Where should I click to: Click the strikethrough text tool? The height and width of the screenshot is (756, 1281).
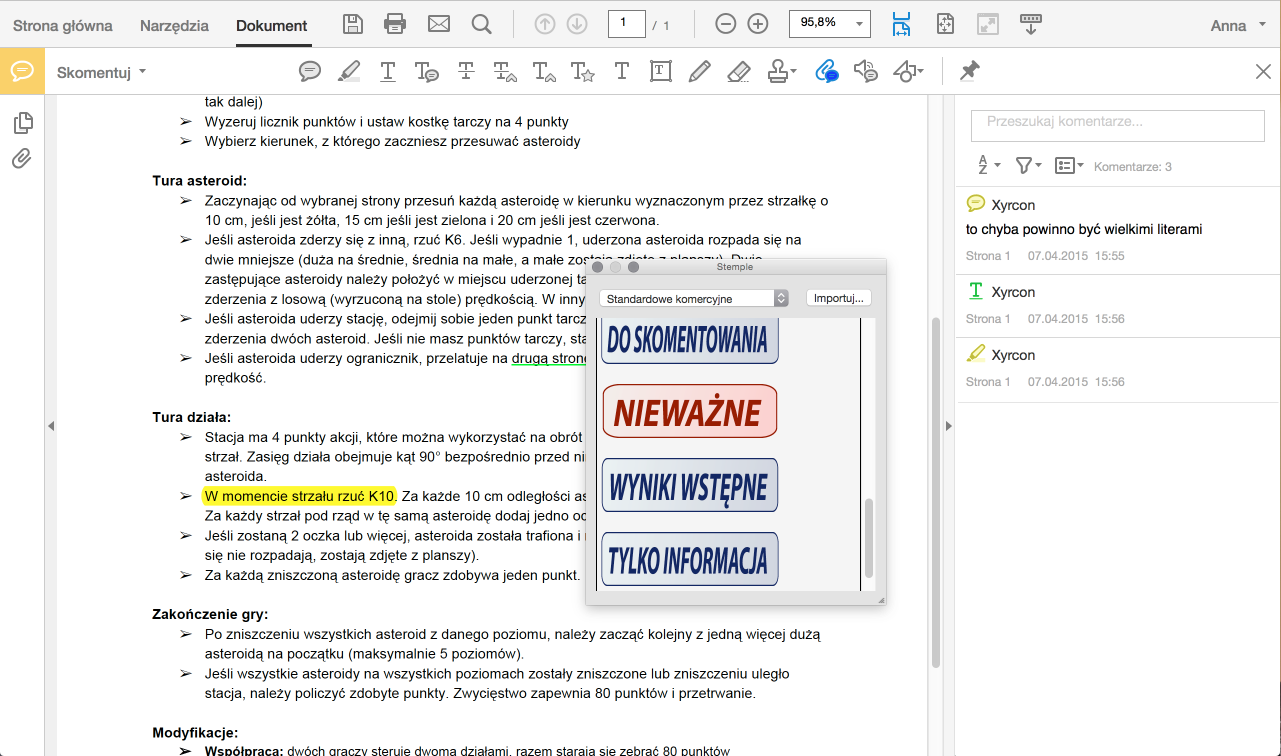pyautogui.click(x=466, y=71)
